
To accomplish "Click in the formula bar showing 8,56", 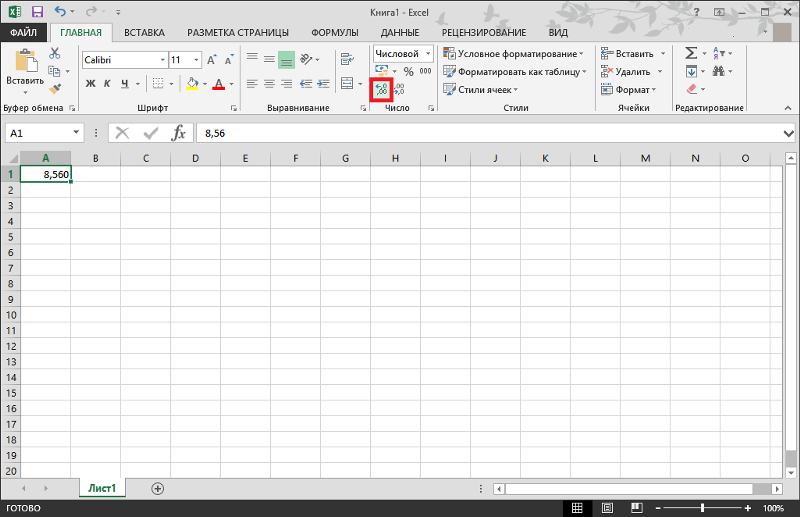I will coord(490,133).
